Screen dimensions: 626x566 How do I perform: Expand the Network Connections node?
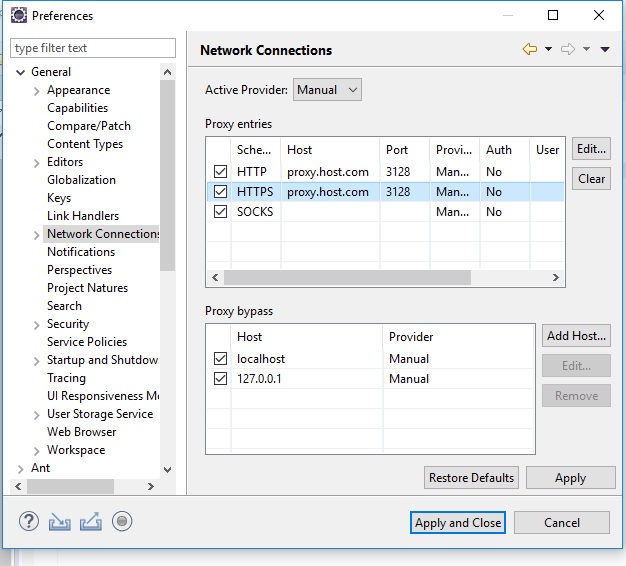point(36,235)
